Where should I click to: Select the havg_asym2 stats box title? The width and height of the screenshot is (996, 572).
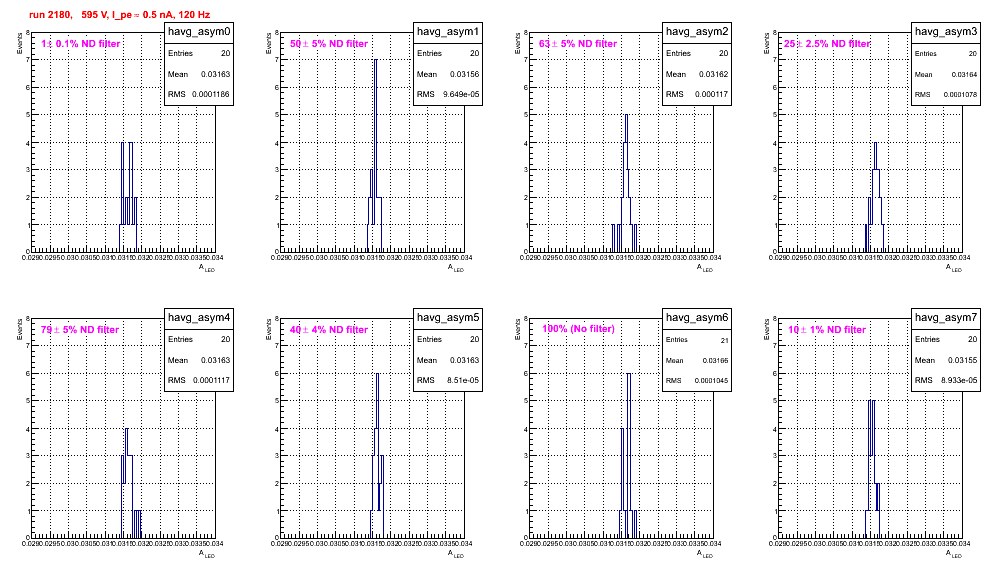click(x=697, y=32)
